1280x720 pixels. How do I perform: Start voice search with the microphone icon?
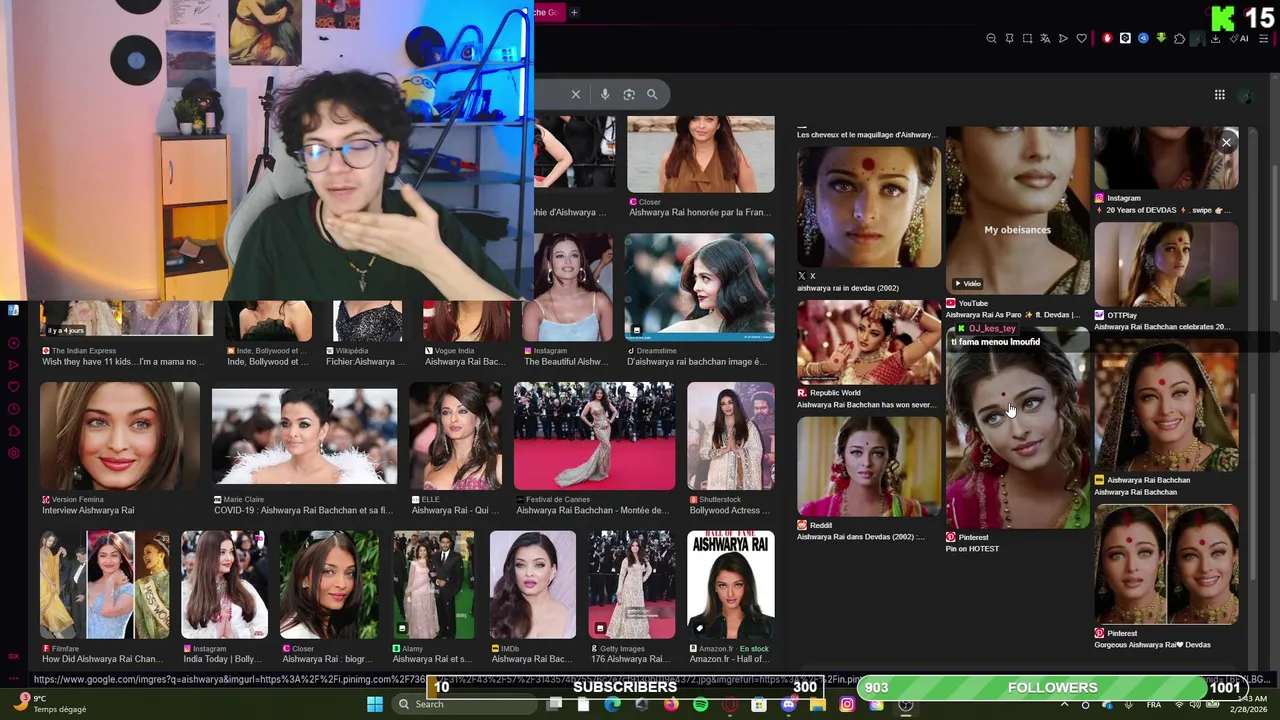605,94
